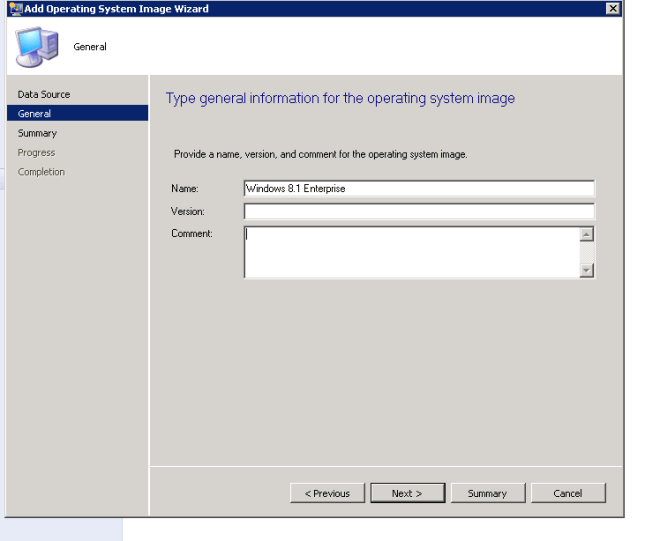Click the Add Operating System Image Wizard title bar
Screen dimensions: 660x541
click(x=300, y=8)
